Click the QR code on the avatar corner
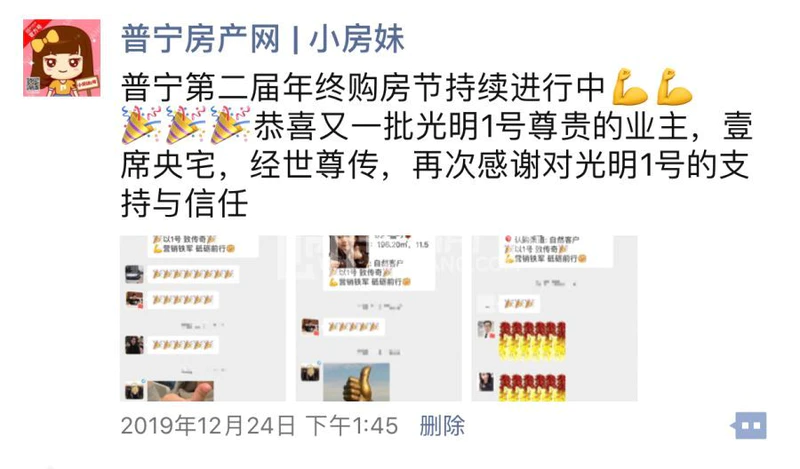 click(x=34, y=84)
